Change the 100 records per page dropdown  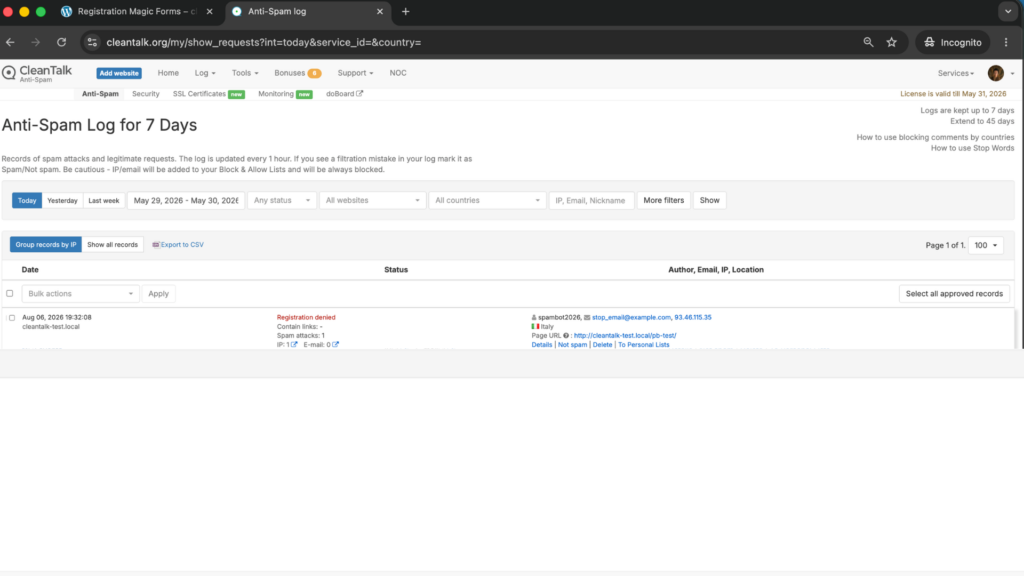click(985, 246)
